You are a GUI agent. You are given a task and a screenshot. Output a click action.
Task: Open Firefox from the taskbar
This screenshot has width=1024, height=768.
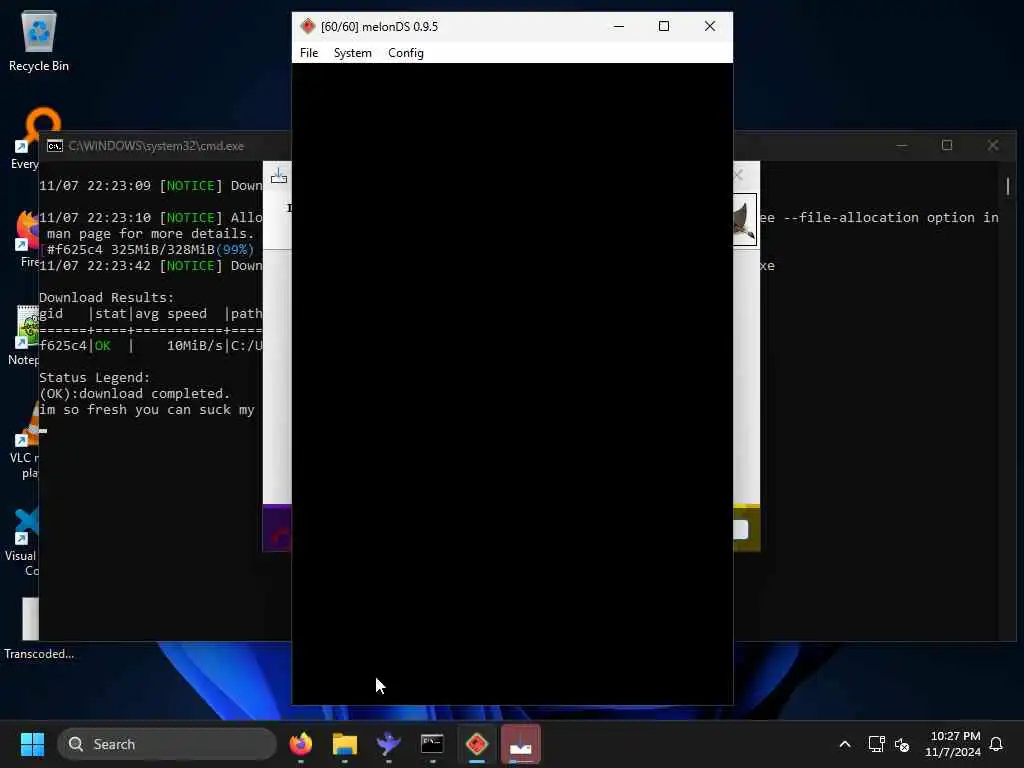pos(300,744)
